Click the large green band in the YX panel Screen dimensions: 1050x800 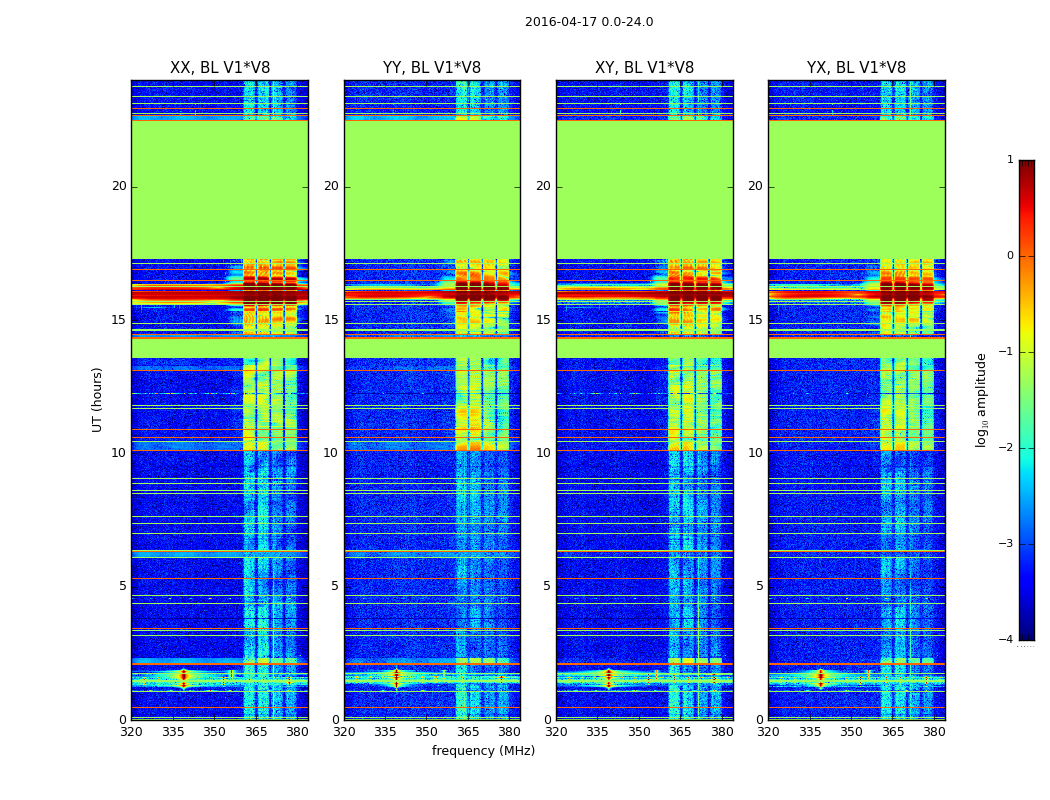tap(856, 190)
